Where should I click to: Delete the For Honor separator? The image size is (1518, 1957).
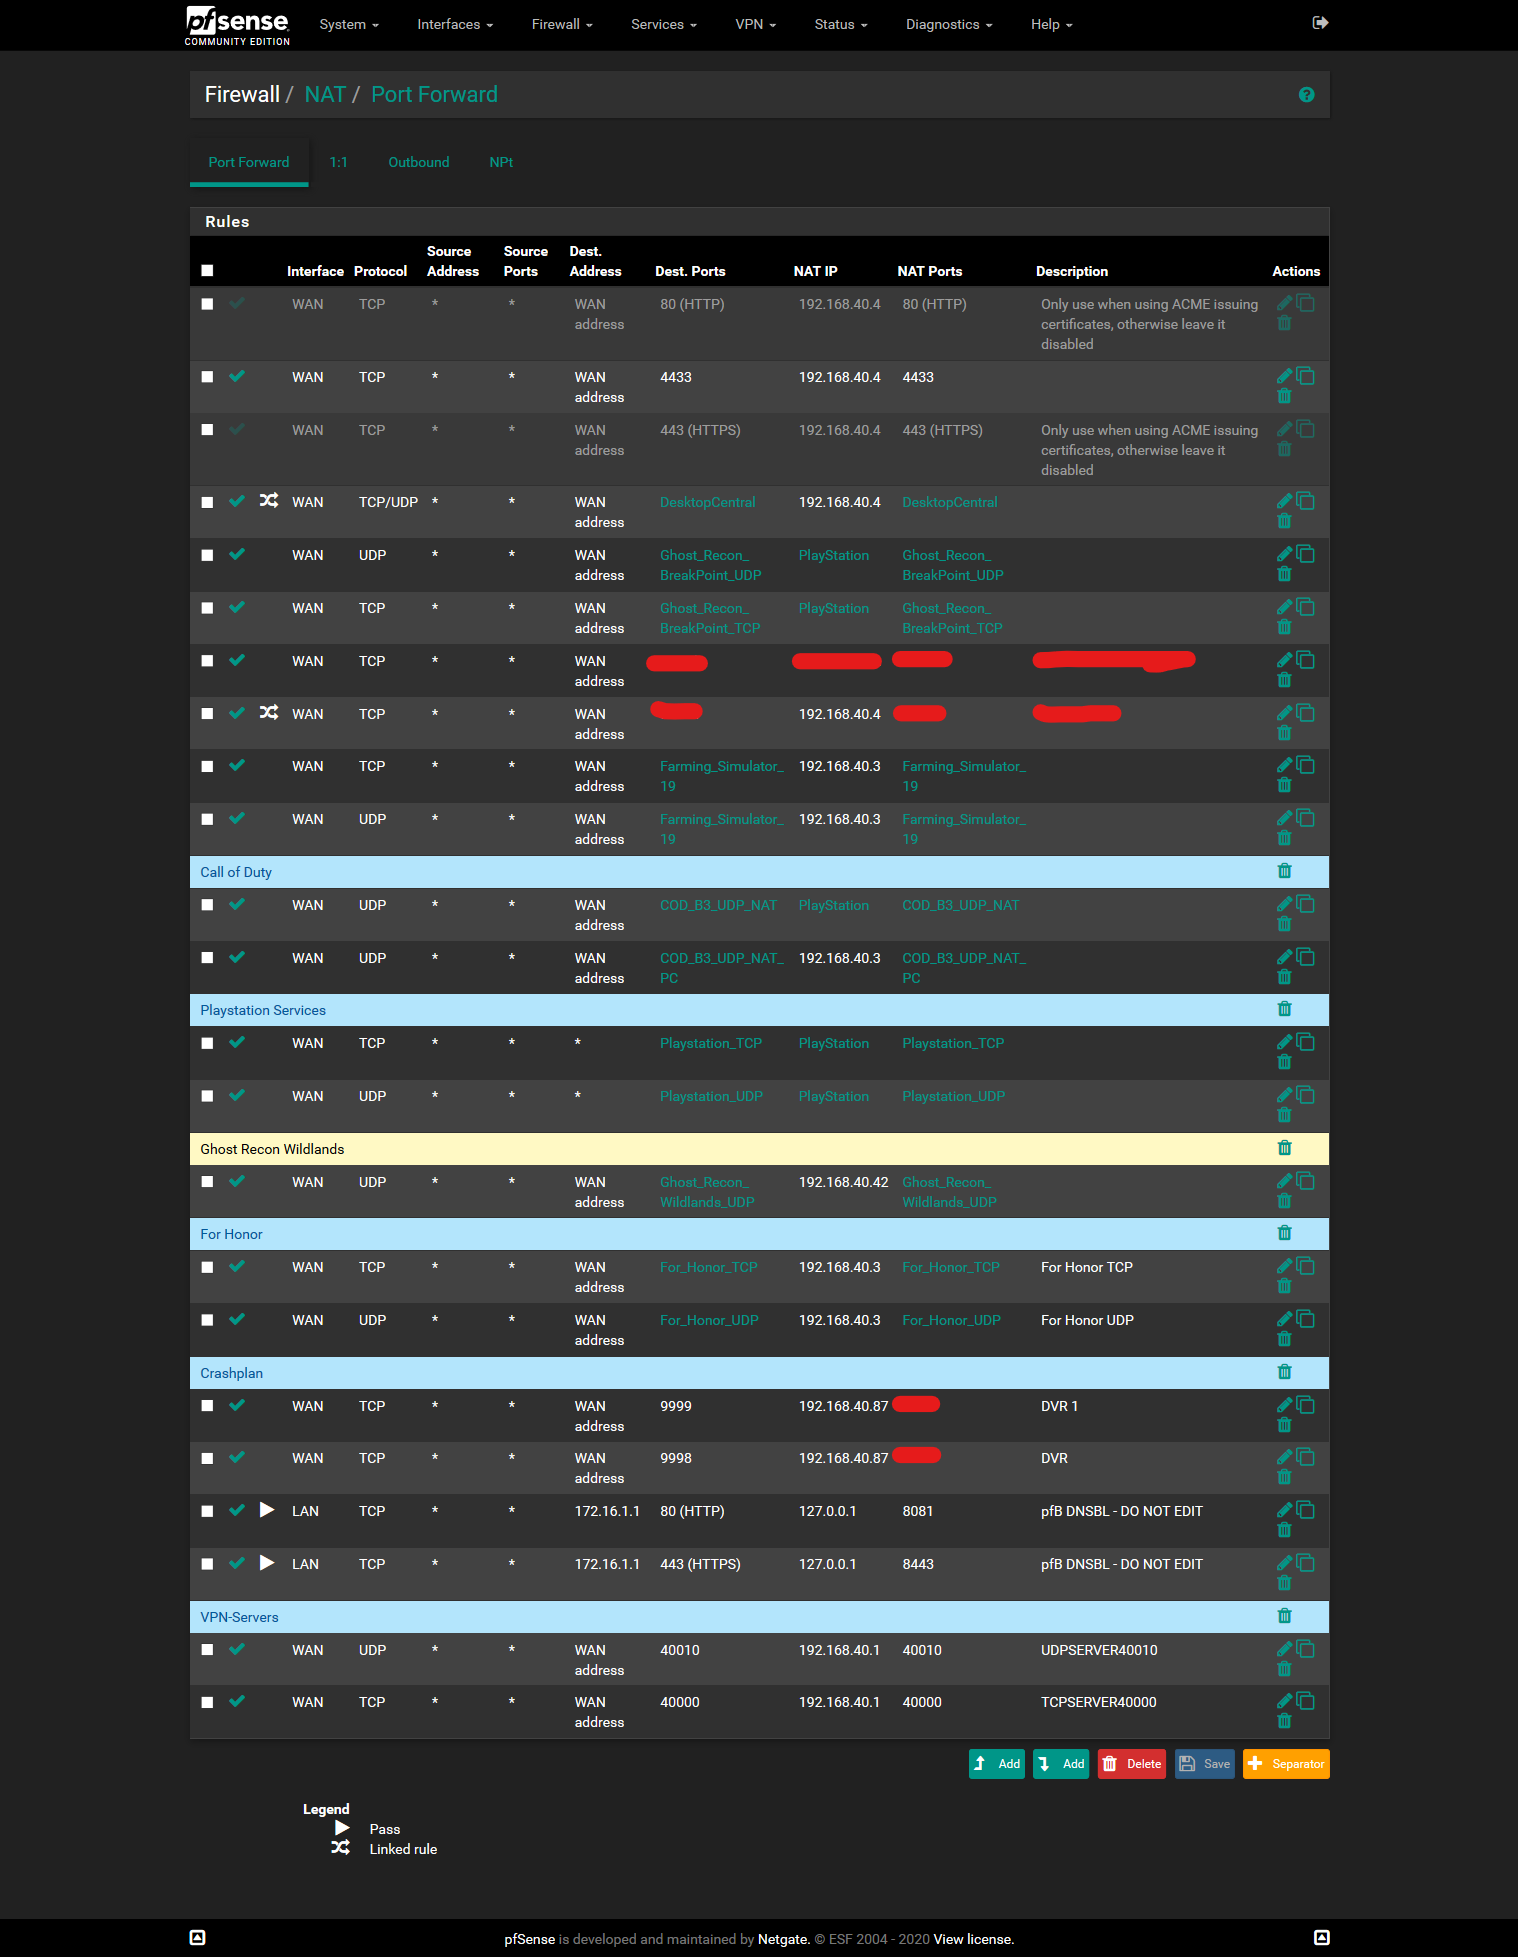click(1285, 1233)
